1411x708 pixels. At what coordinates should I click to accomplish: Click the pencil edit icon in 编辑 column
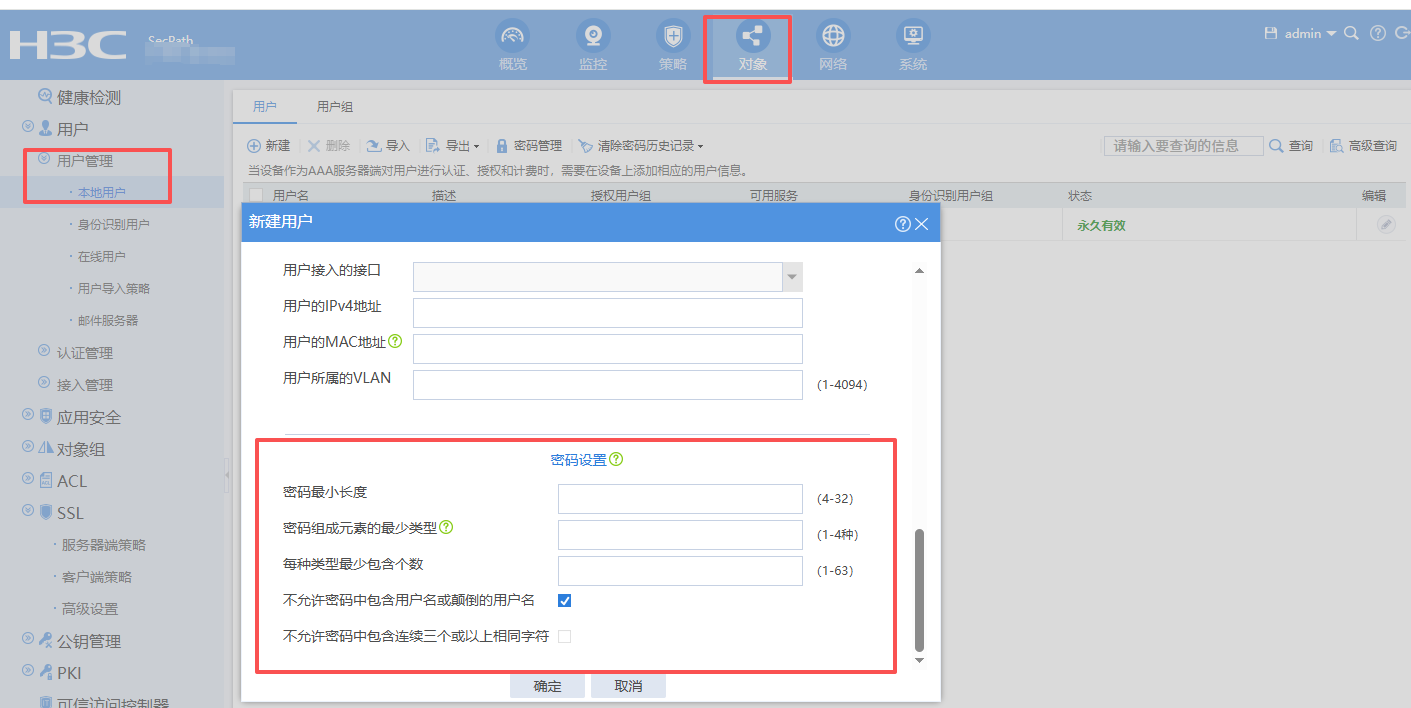point(1385,225)
